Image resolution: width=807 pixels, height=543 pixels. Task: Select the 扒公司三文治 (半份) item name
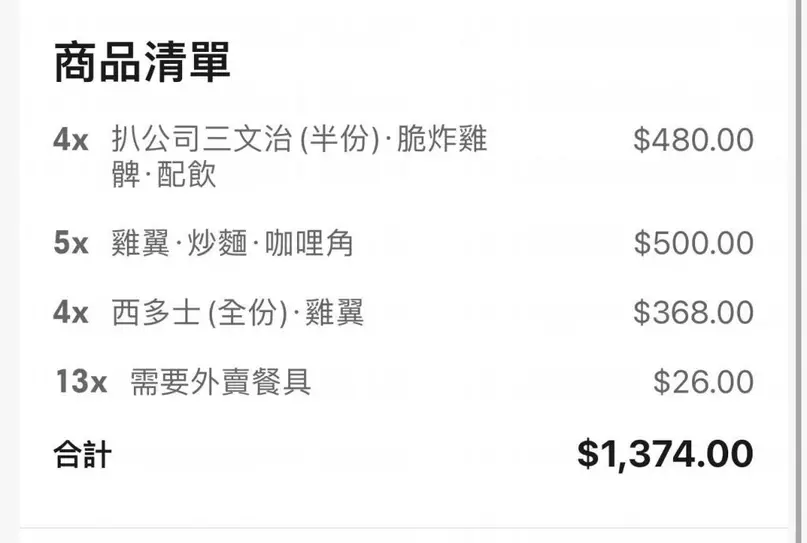point(245,139)
